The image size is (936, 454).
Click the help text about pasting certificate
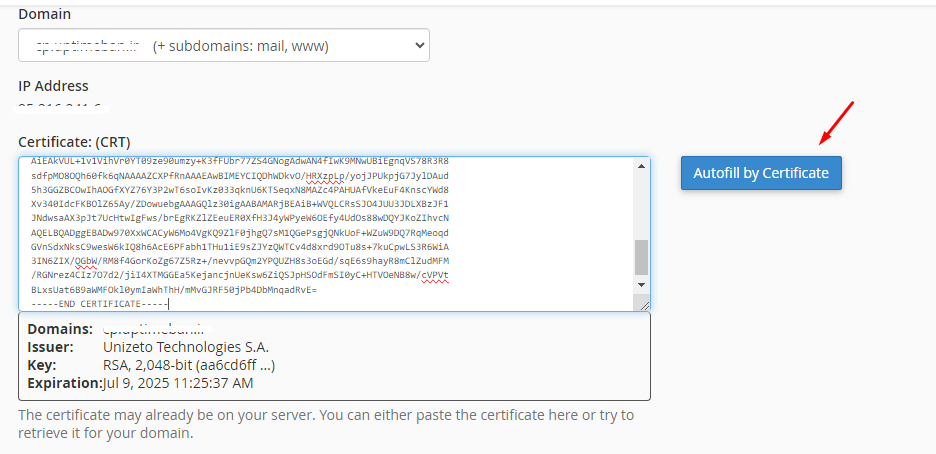pyautogui.click(x=325, y=423)
